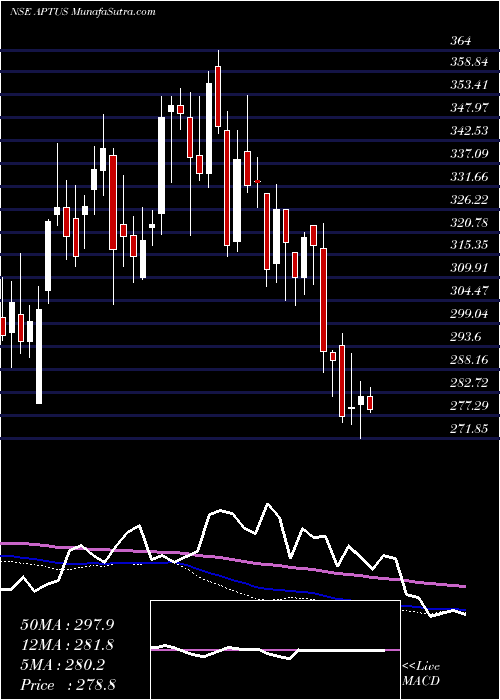
Task: Click the last red candlestick on the right
Action: click(370, 403)
